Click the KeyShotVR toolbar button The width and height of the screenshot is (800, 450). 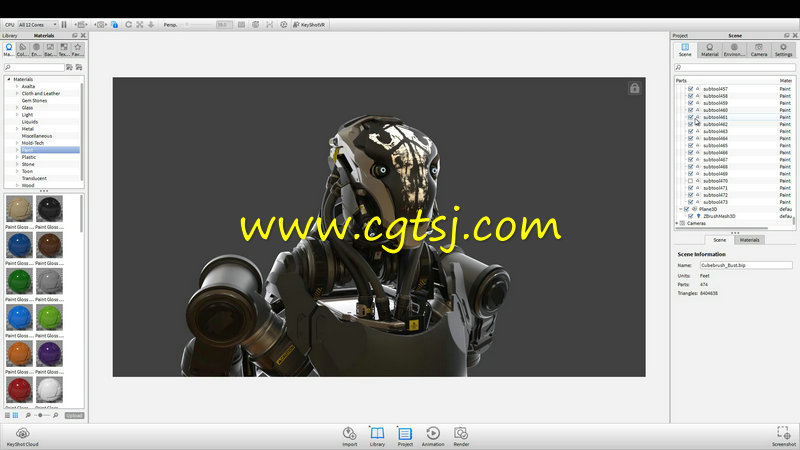pos(309,24)
